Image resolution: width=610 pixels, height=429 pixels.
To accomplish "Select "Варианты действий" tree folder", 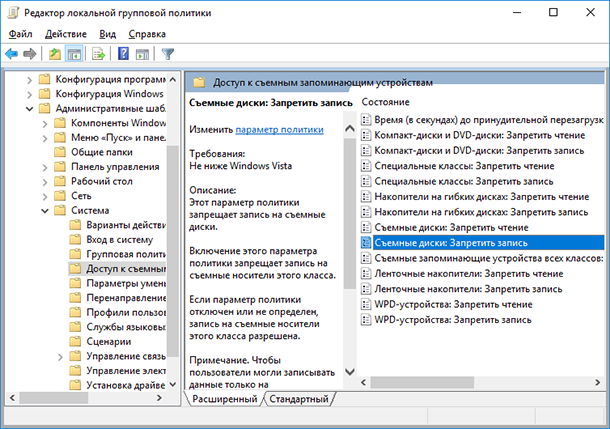I will (x=126, y=225).
